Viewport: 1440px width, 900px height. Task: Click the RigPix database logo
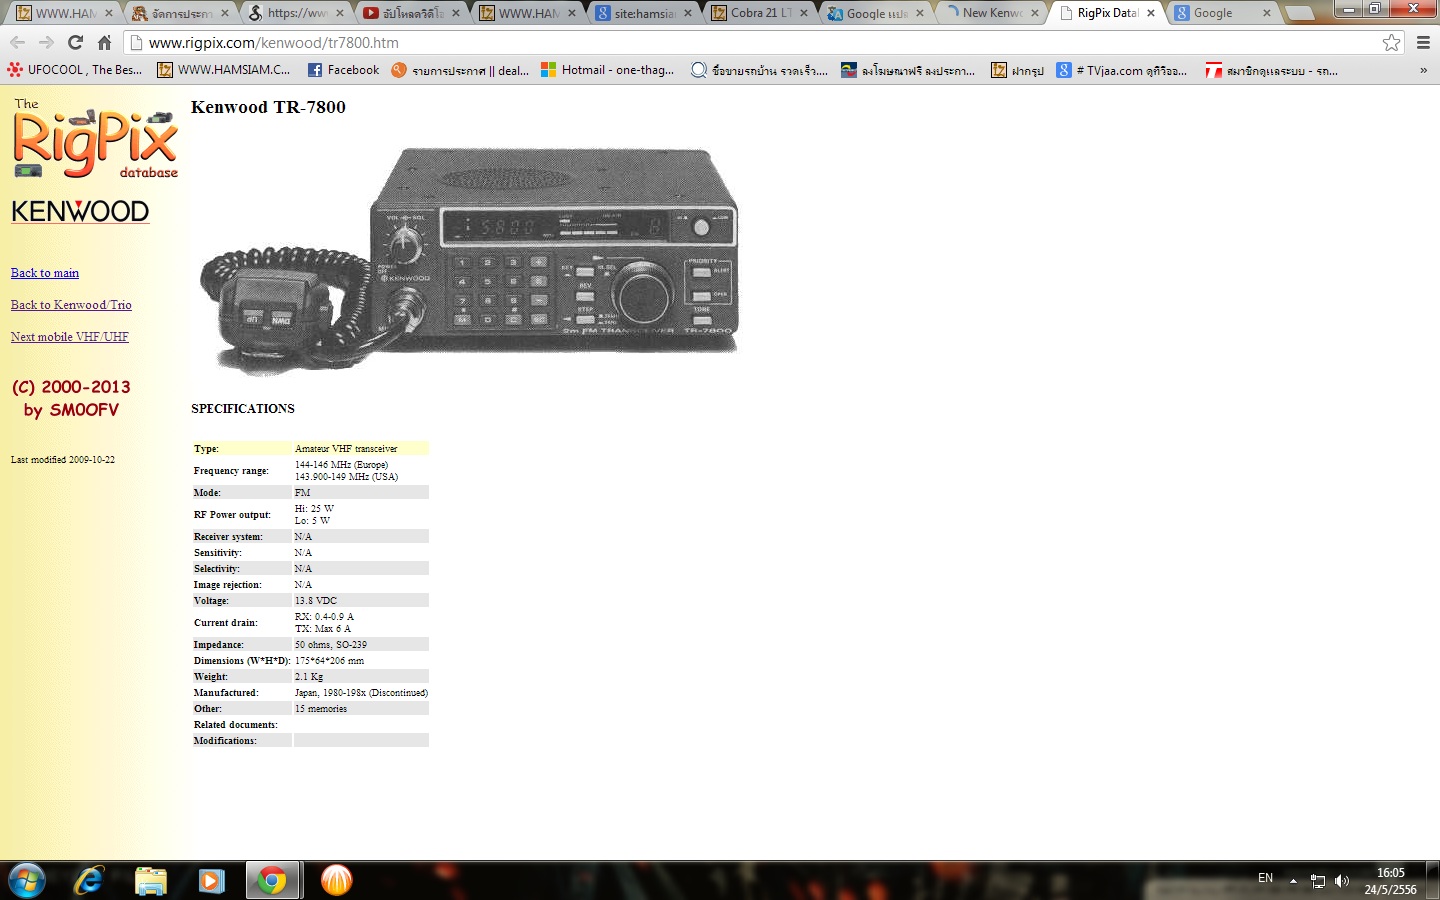pyautogui.click(x=95, y=139)
